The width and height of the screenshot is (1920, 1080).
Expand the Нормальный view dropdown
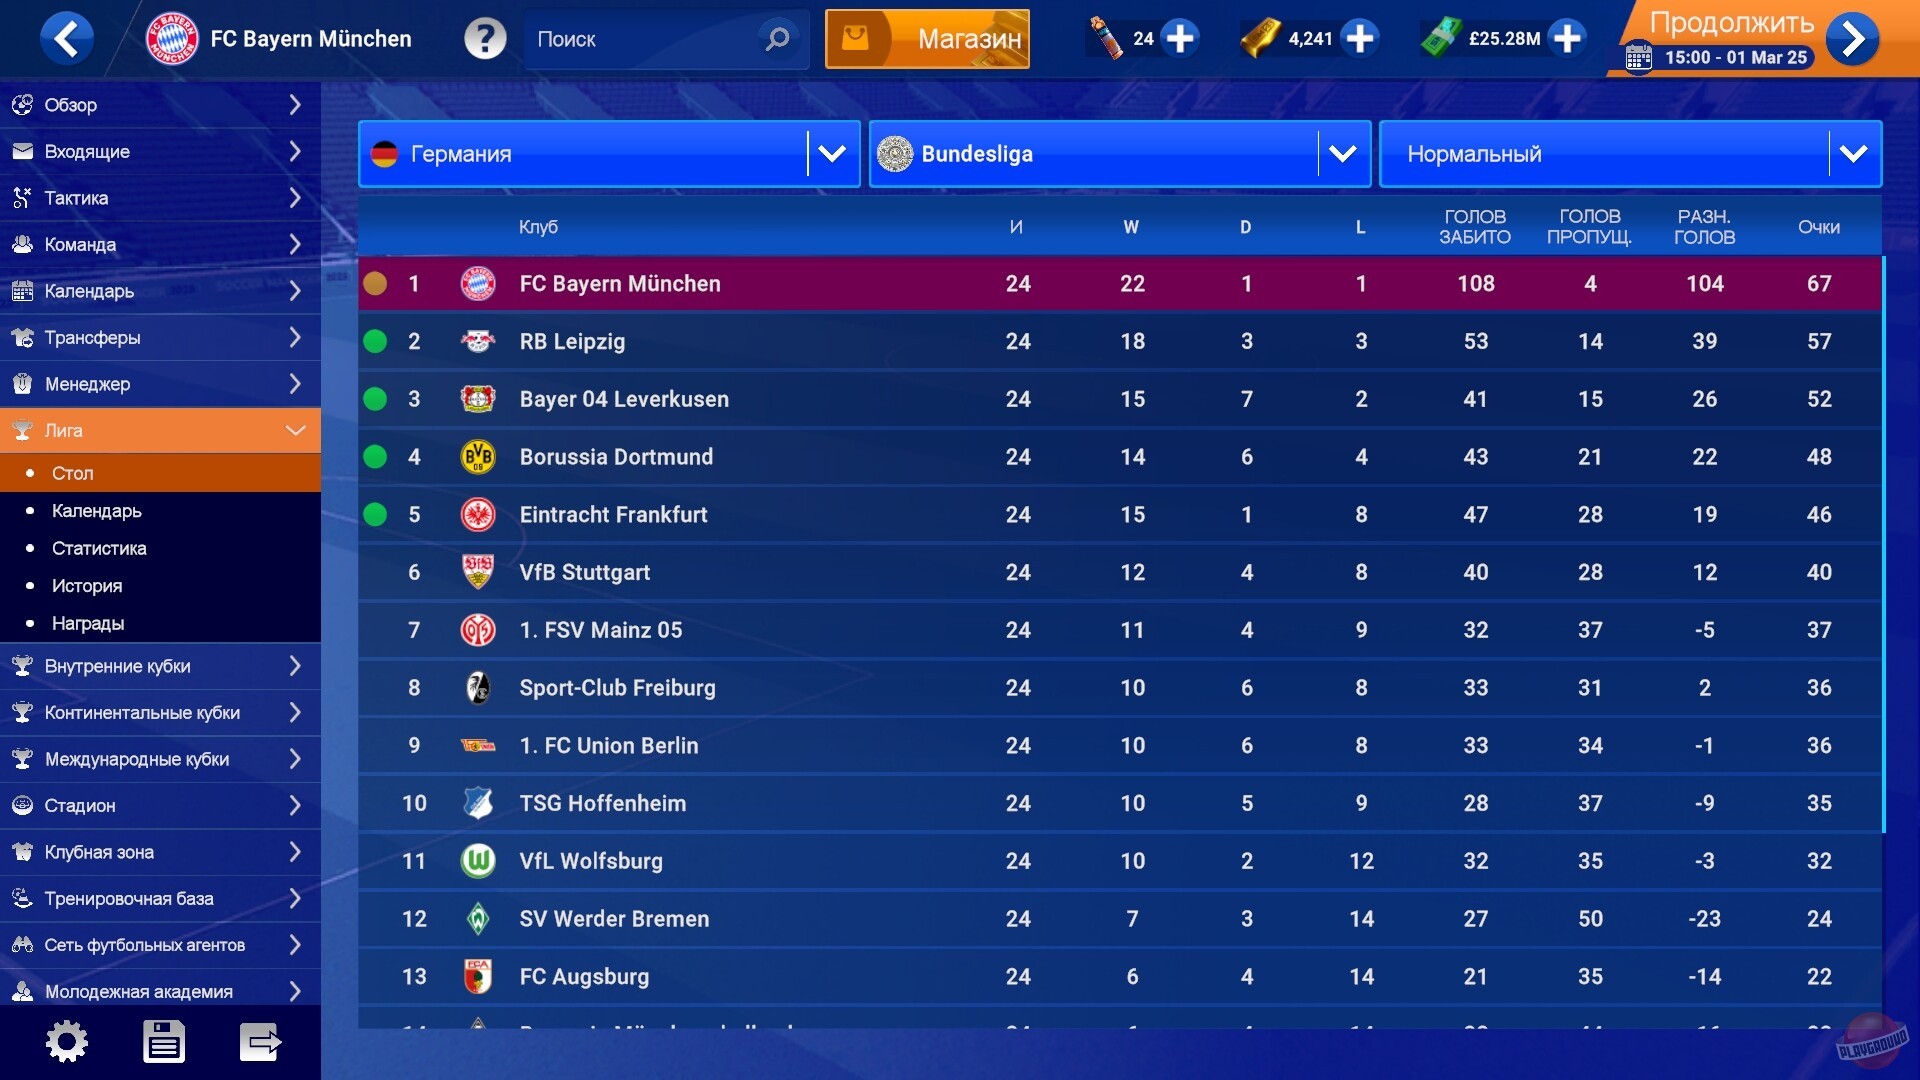1630,154
